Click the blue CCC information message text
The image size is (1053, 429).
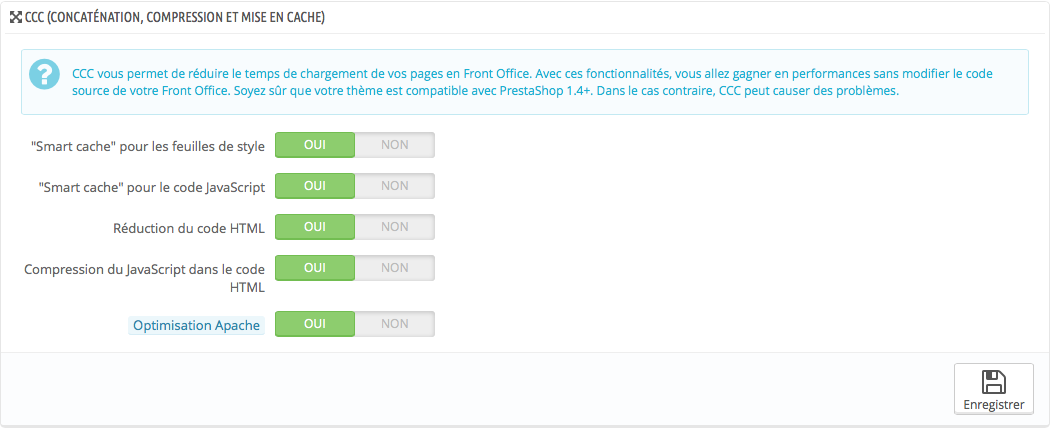point(532,82)
